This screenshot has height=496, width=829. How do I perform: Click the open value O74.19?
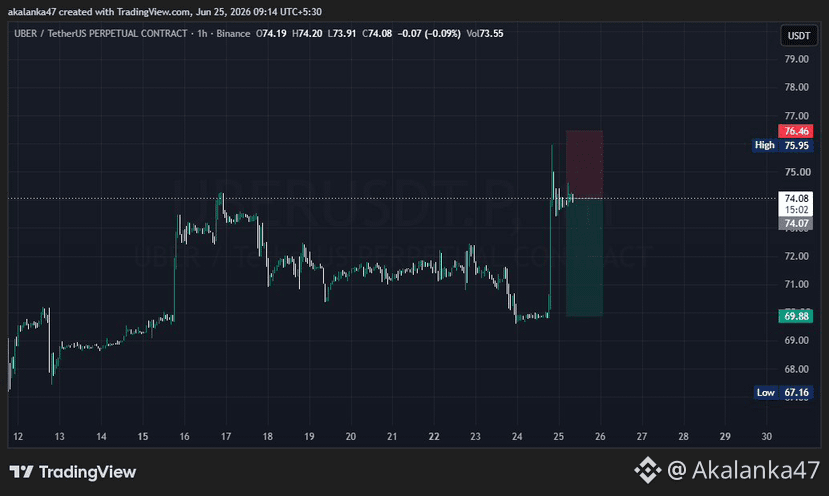[x=271, y=33]
